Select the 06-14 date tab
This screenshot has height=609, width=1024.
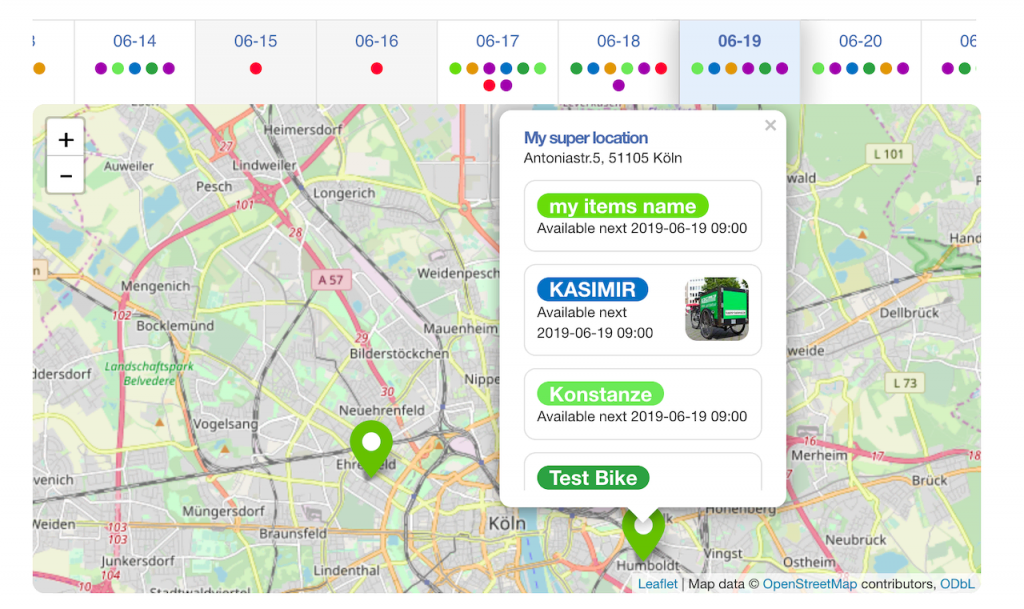[134, 42]
